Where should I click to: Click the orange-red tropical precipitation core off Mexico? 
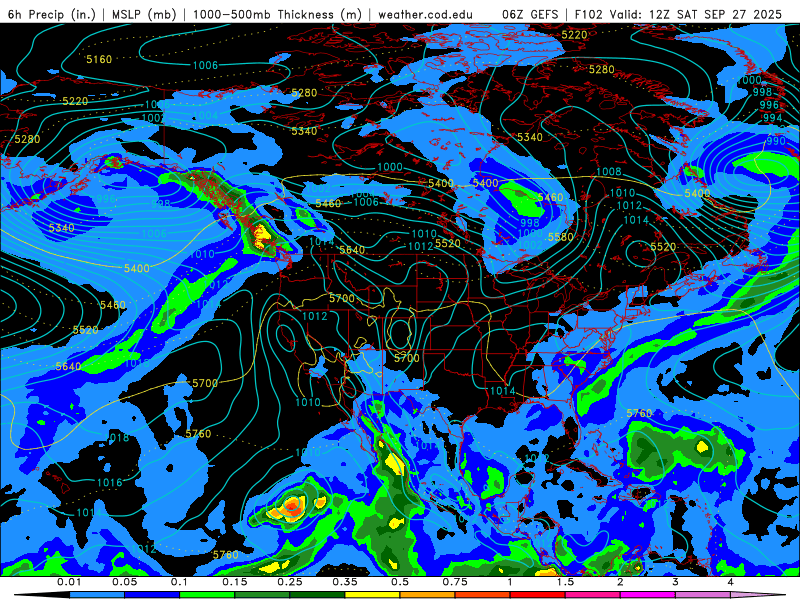point(292,505)
